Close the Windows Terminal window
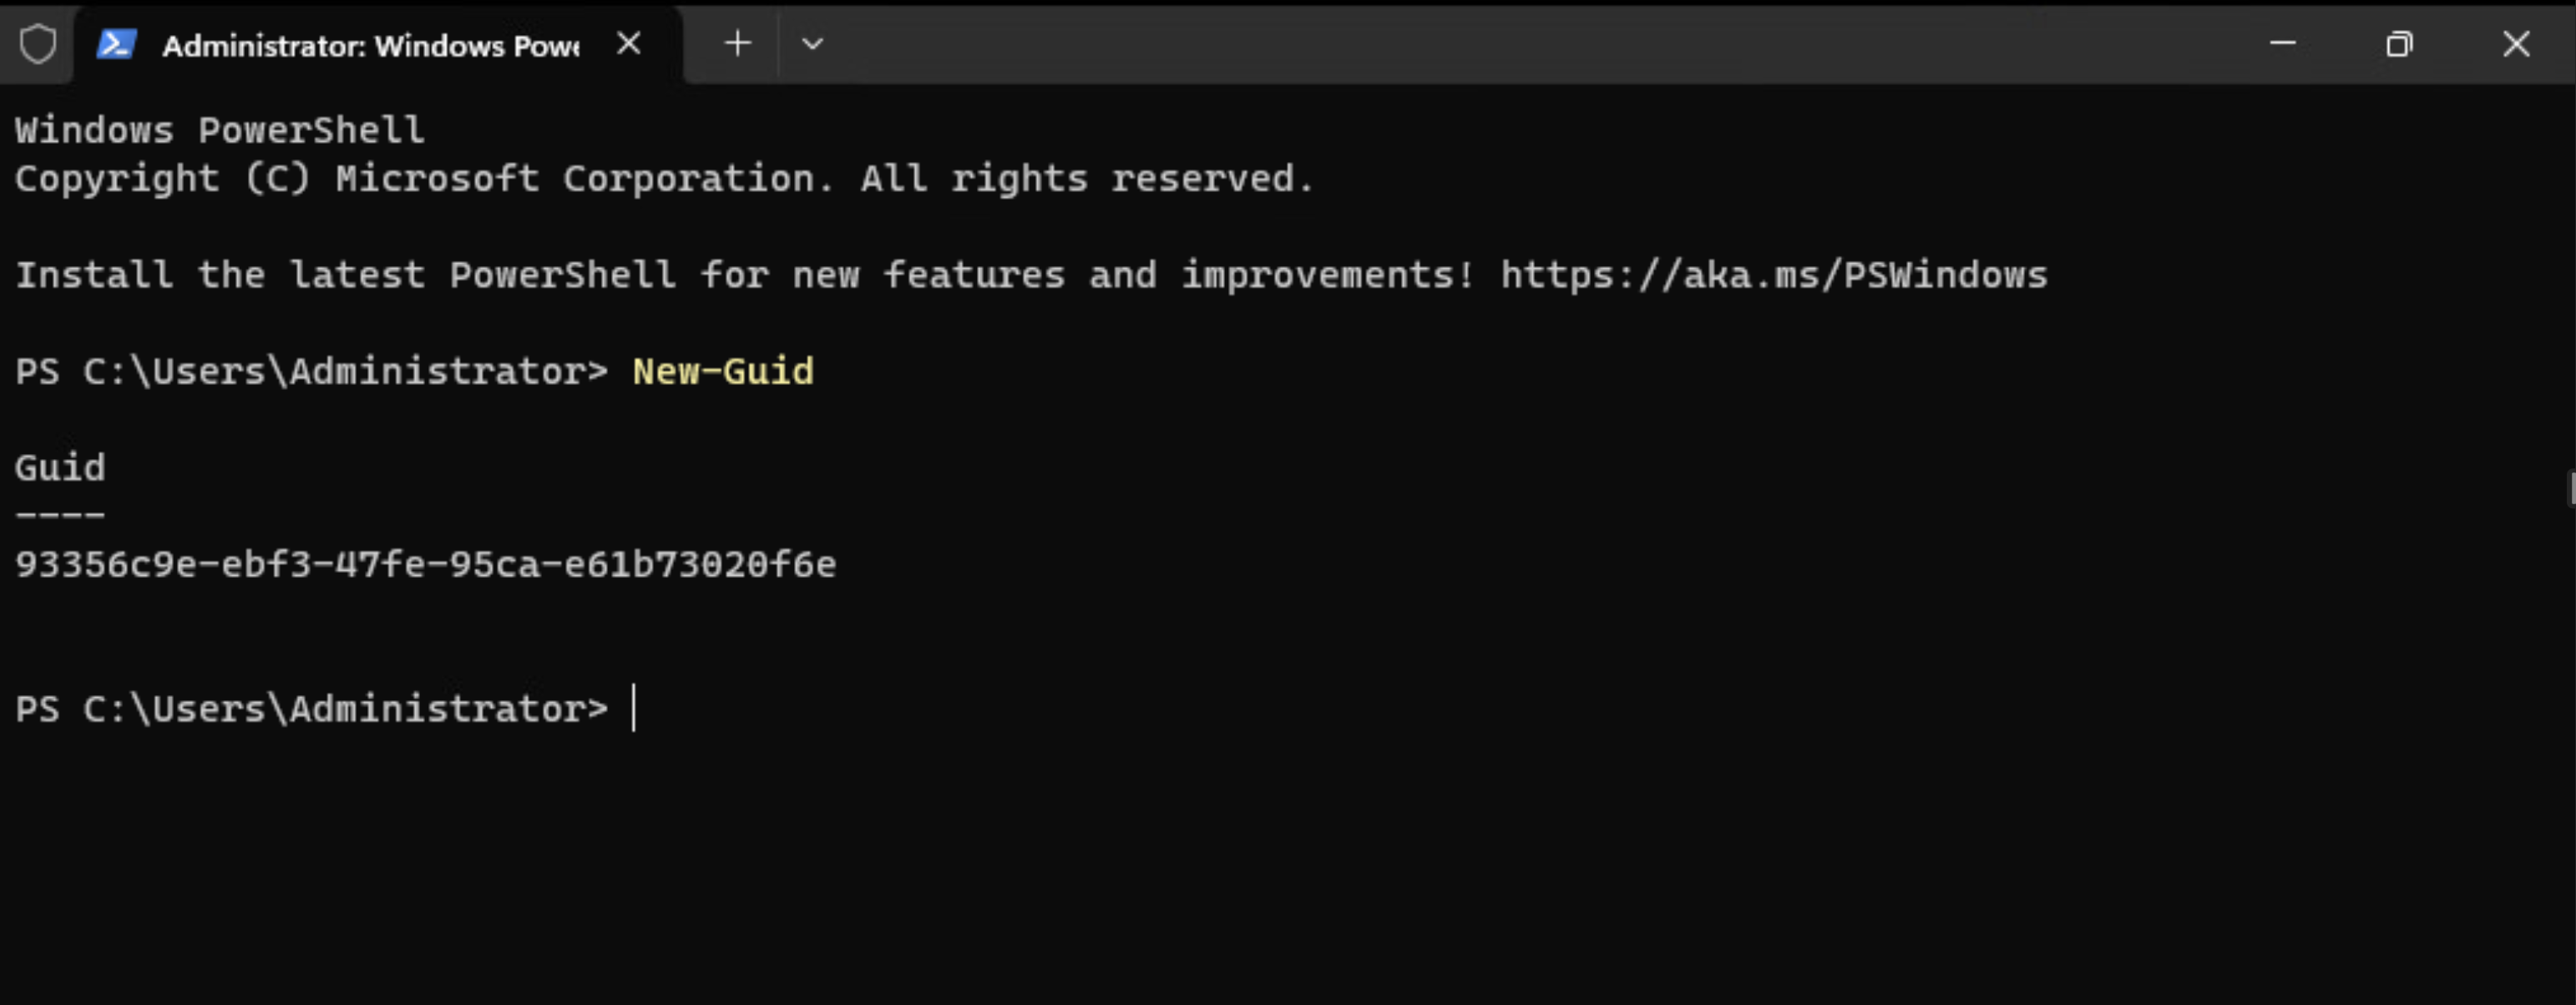 point(2516,43)
